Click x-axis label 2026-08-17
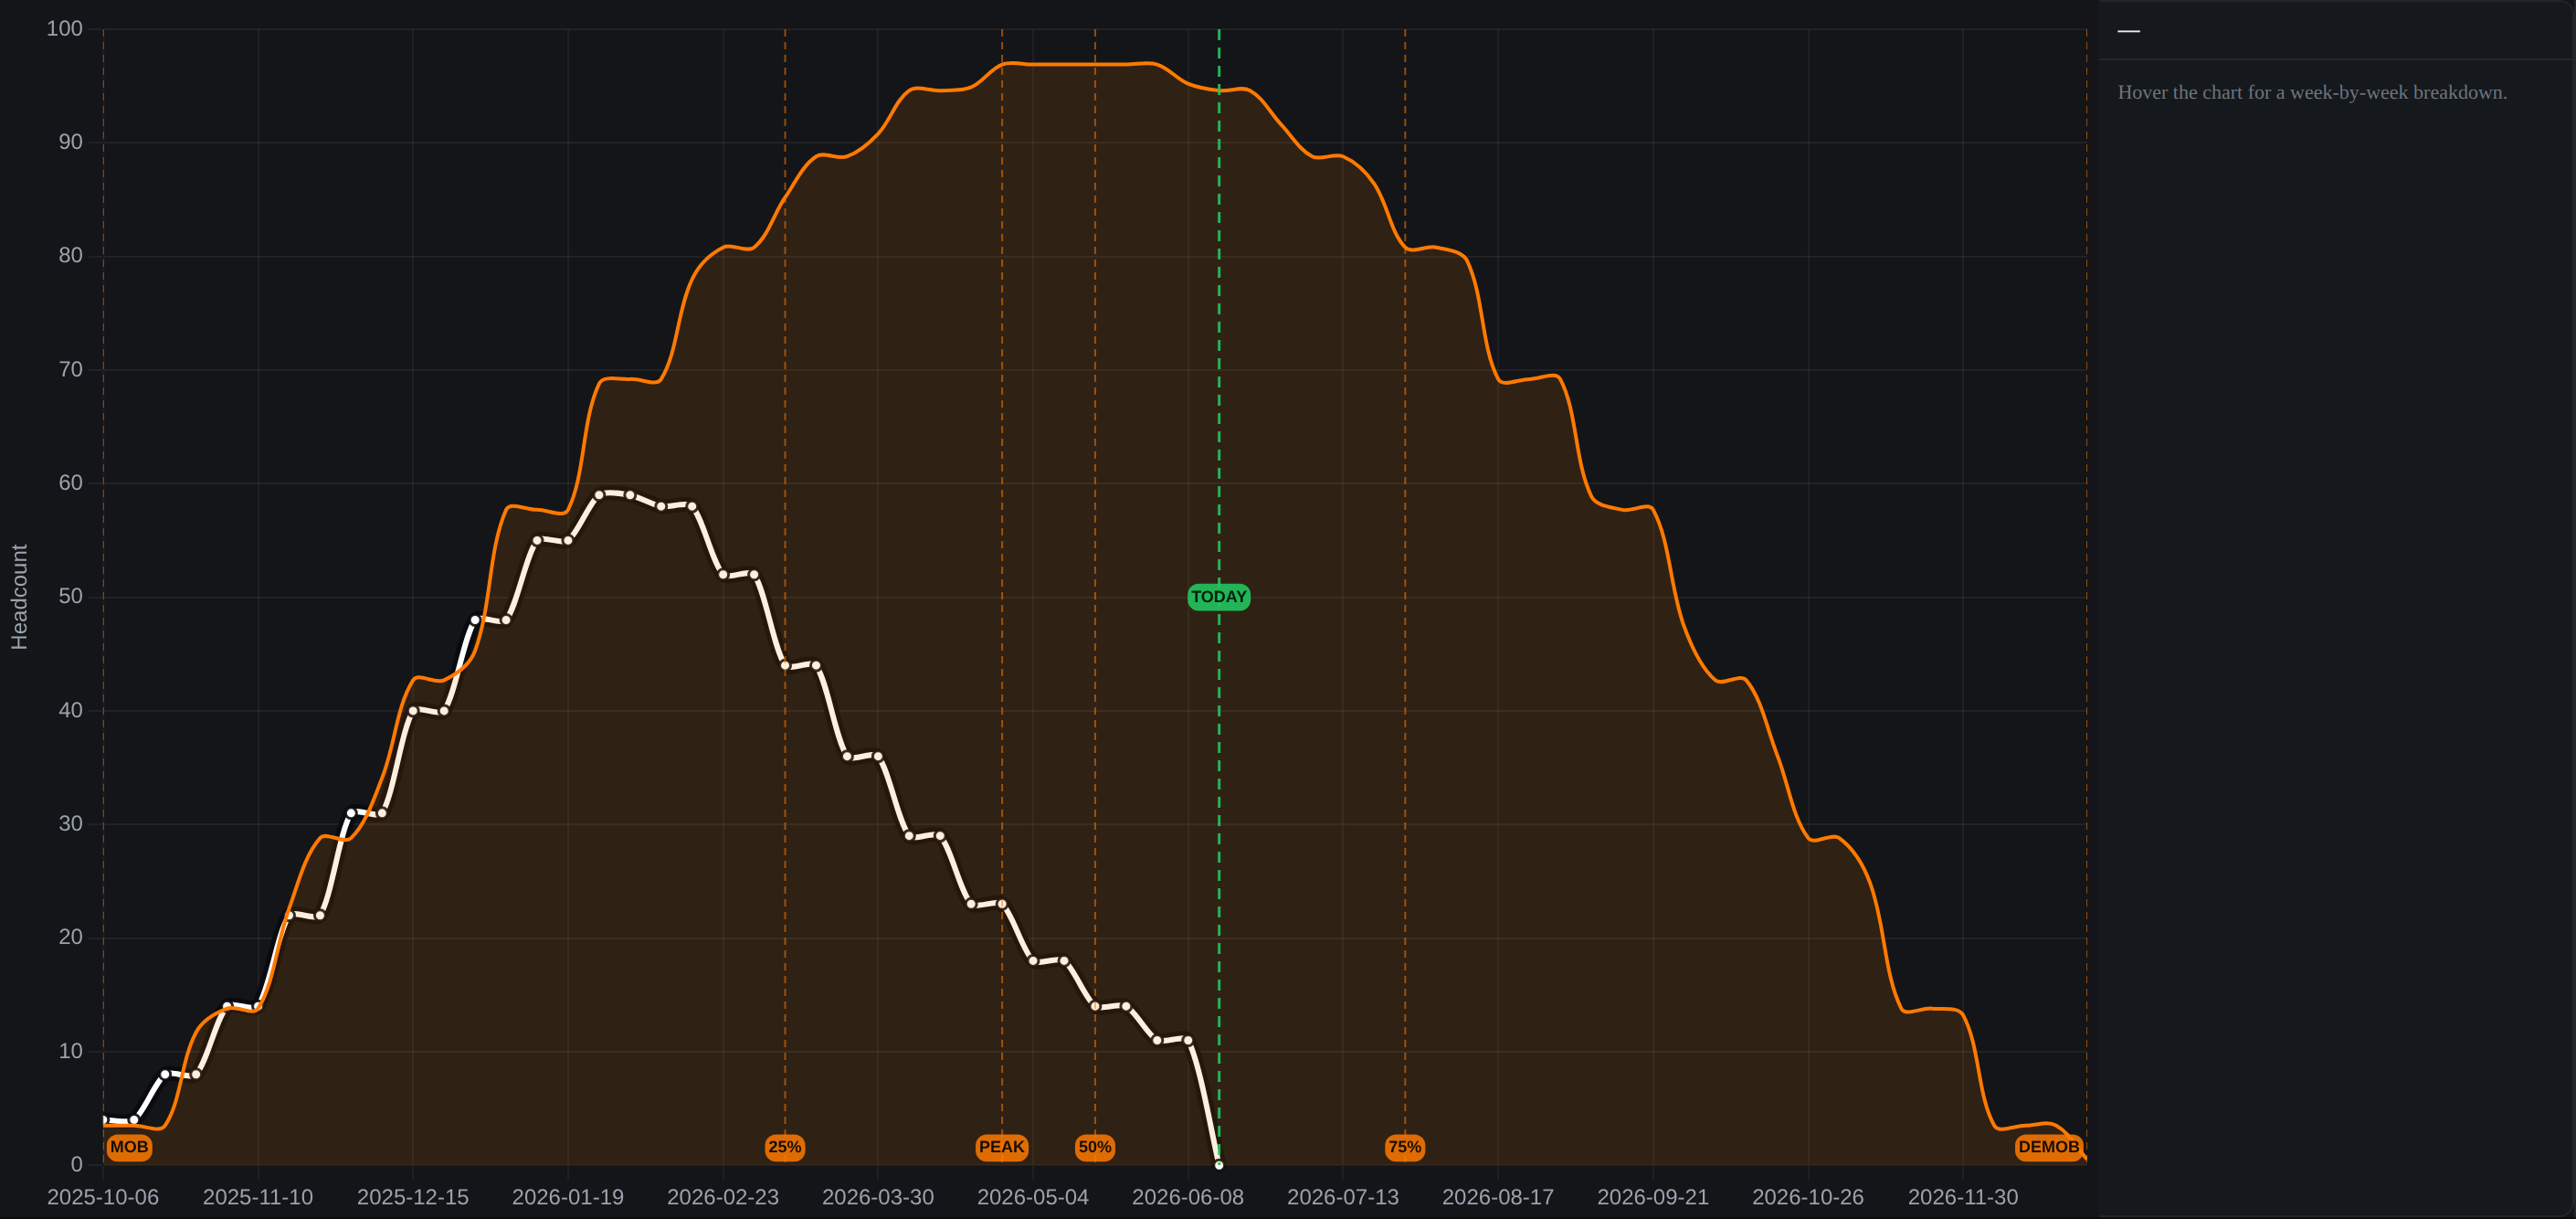The image size is (2576, 1219). (1498, 1197)
